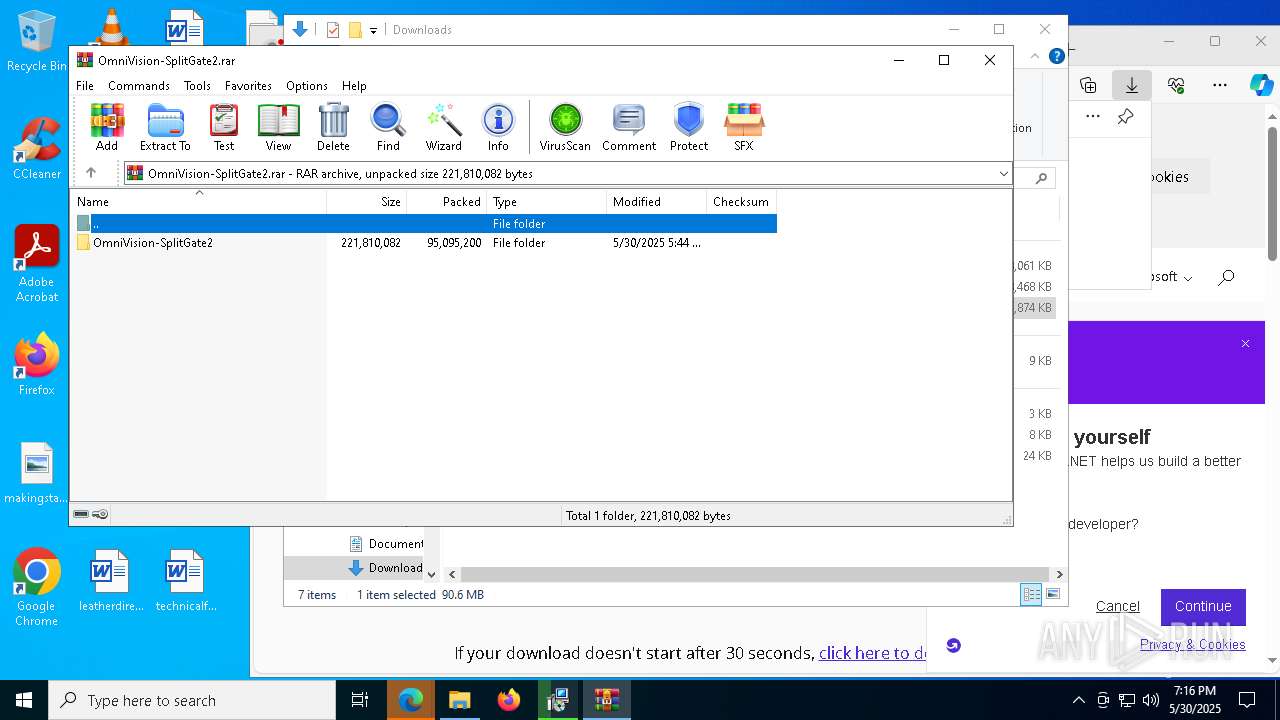Open the Google Chrome desktop shortcut
The image size is (1280, 720).
tap(37, 588)
